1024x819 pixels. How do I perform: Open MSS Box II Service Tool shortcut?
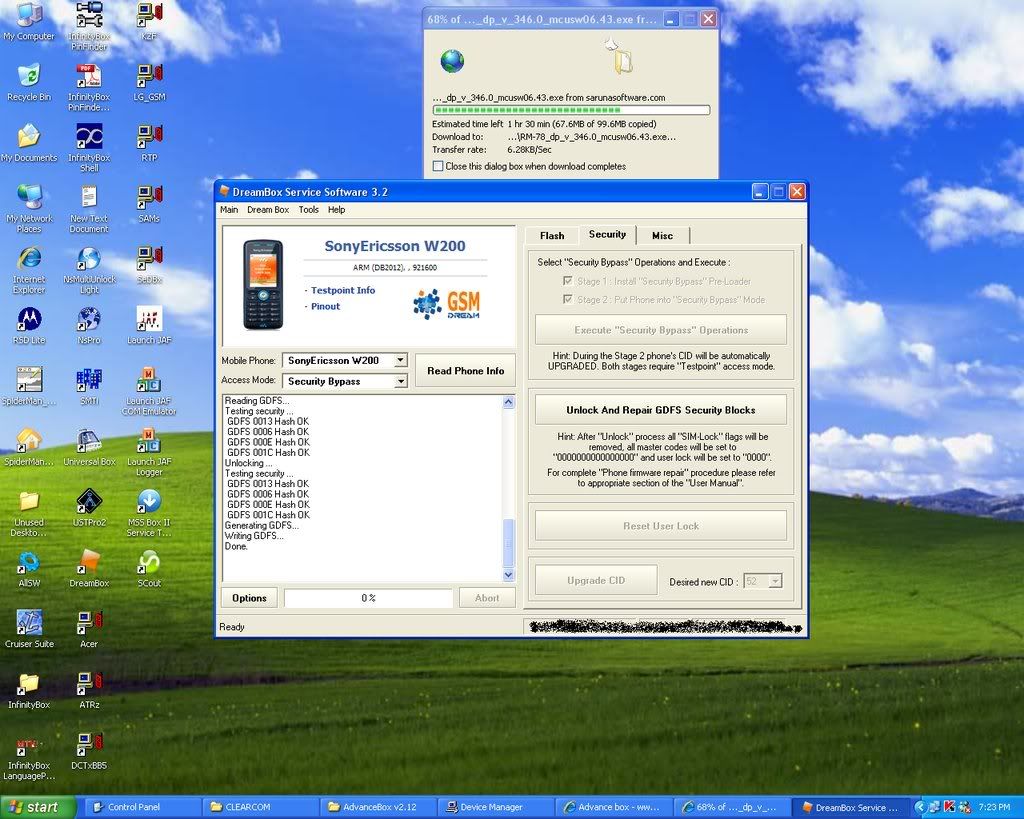(150, 512)
